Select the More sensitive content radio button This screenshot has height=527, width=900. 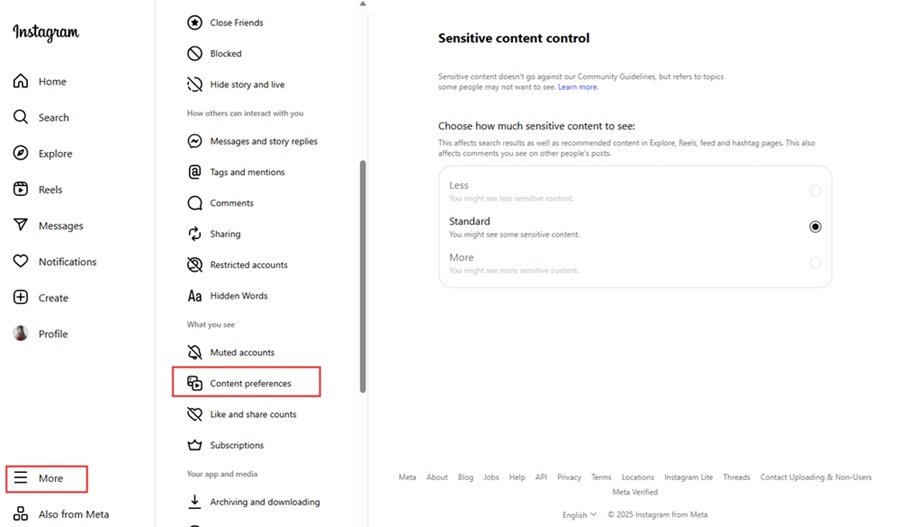click(x=815, y=263)
